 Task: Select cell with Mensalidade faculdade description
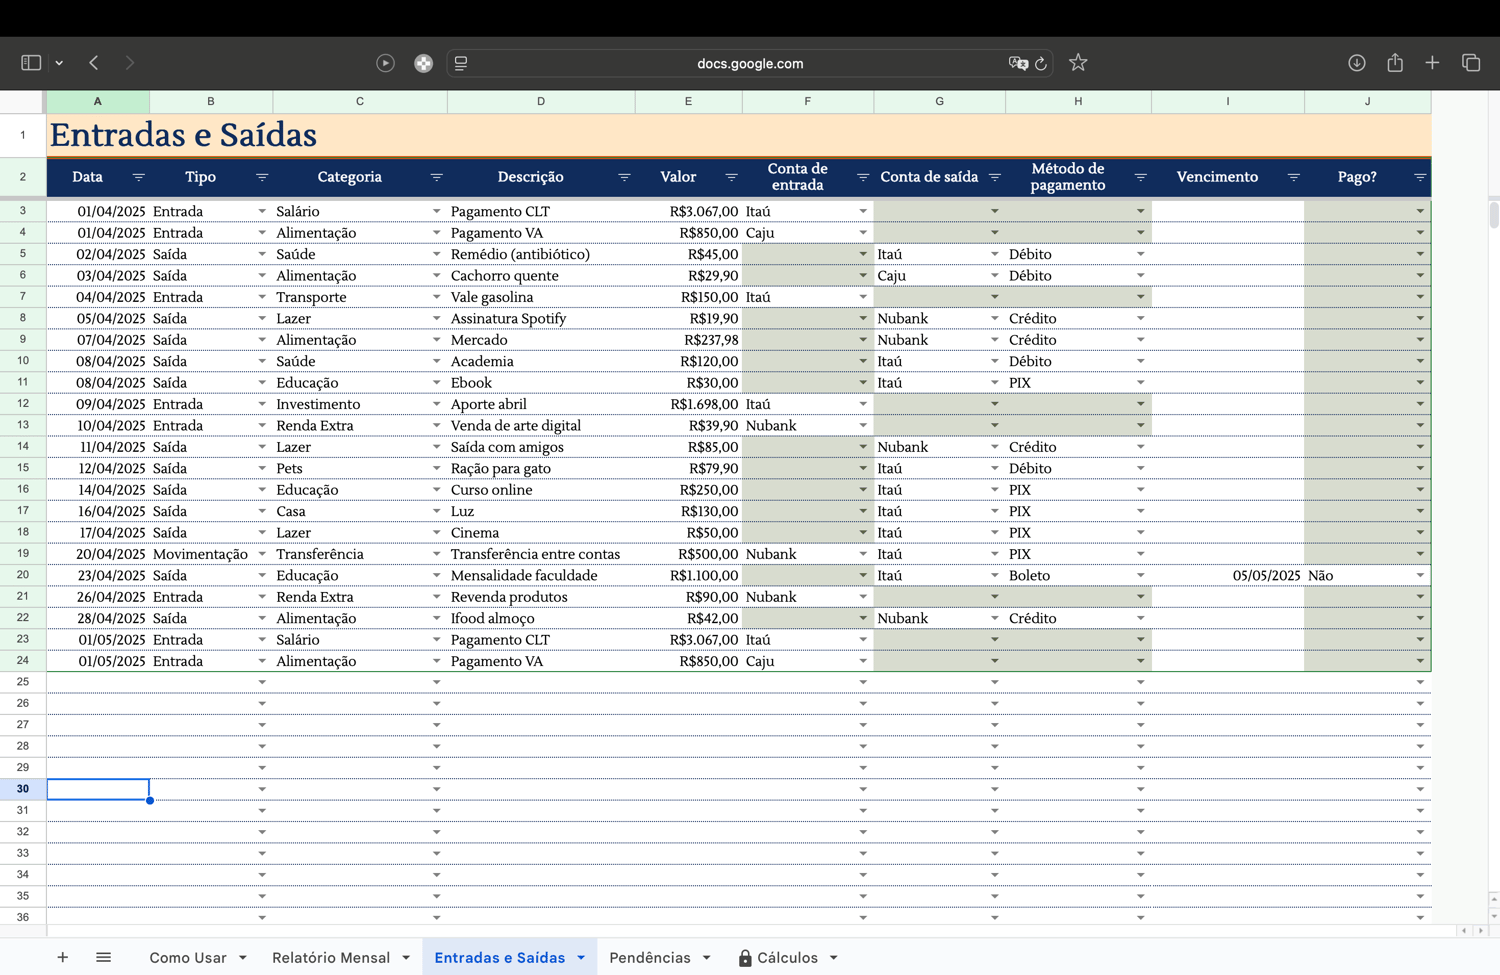[x=541, y=575]
